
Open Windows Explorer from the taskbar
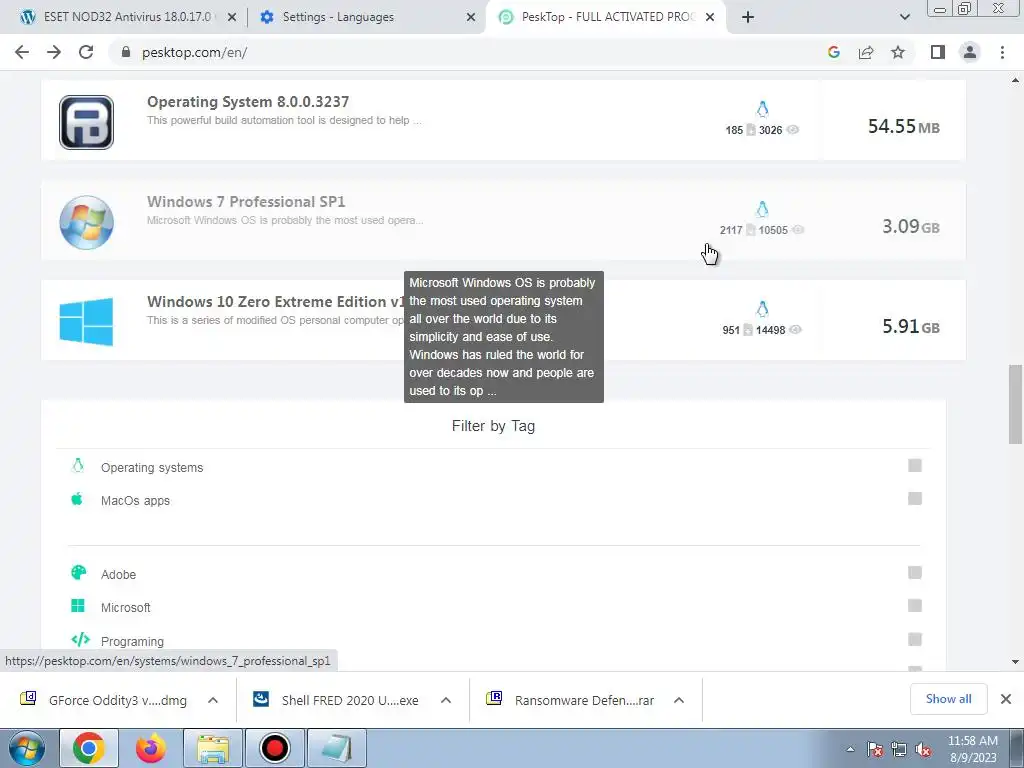(x=213, y=748)
